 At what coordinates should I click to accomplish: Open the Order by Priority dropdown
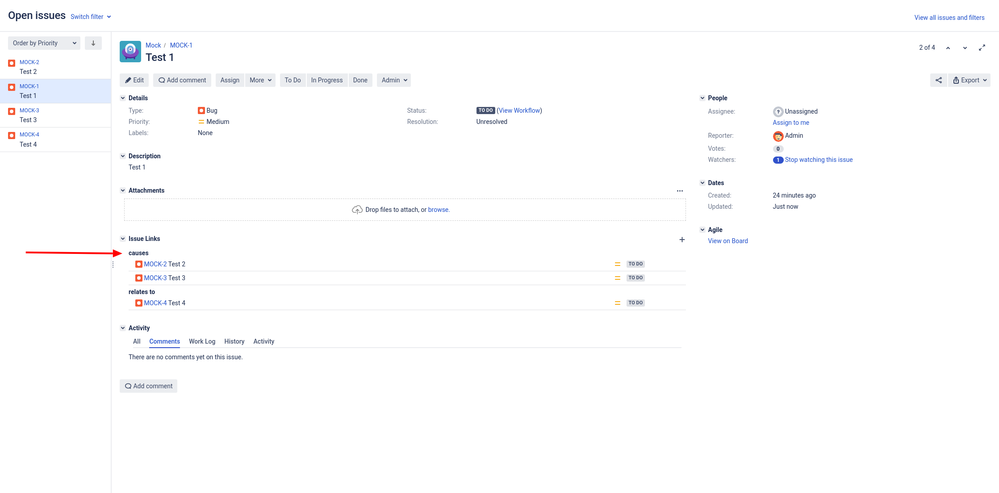pyautogui.click(x=44, y=43)
